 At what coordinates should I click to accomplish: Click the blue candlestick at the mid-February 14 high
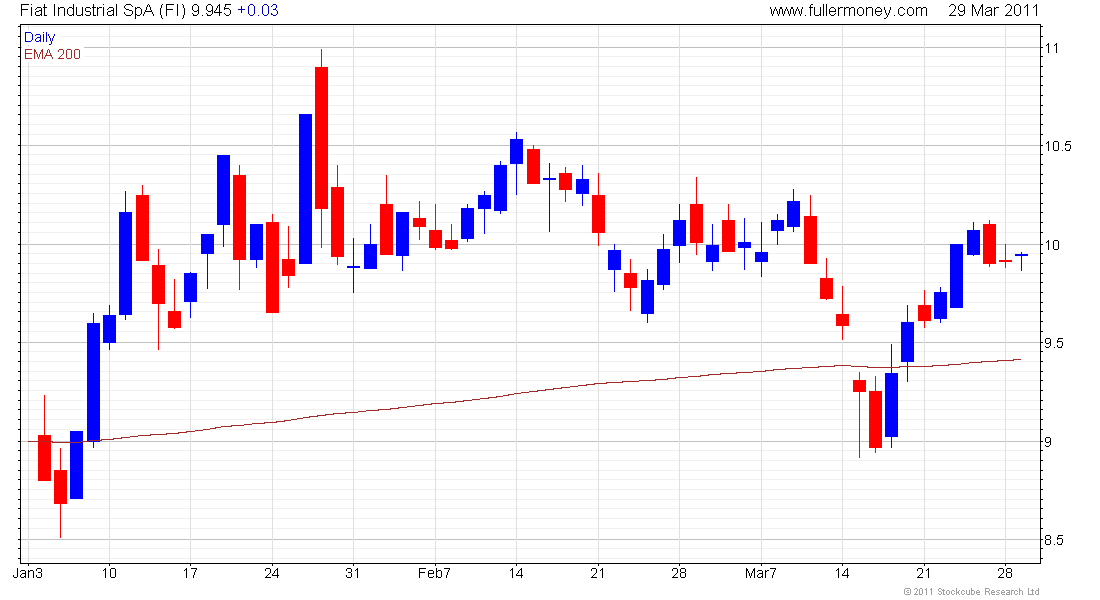click(x=516, y=152)
